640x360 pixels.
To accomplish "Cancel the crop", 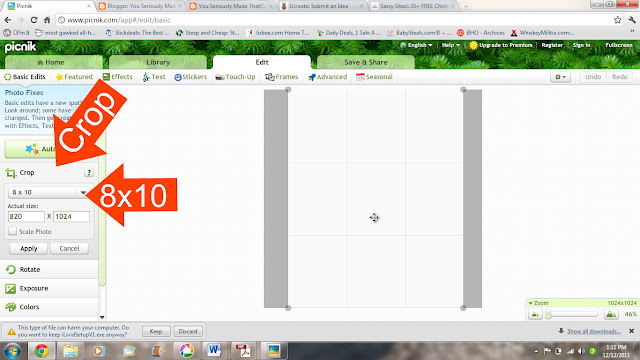I will (x=69, y=248).
